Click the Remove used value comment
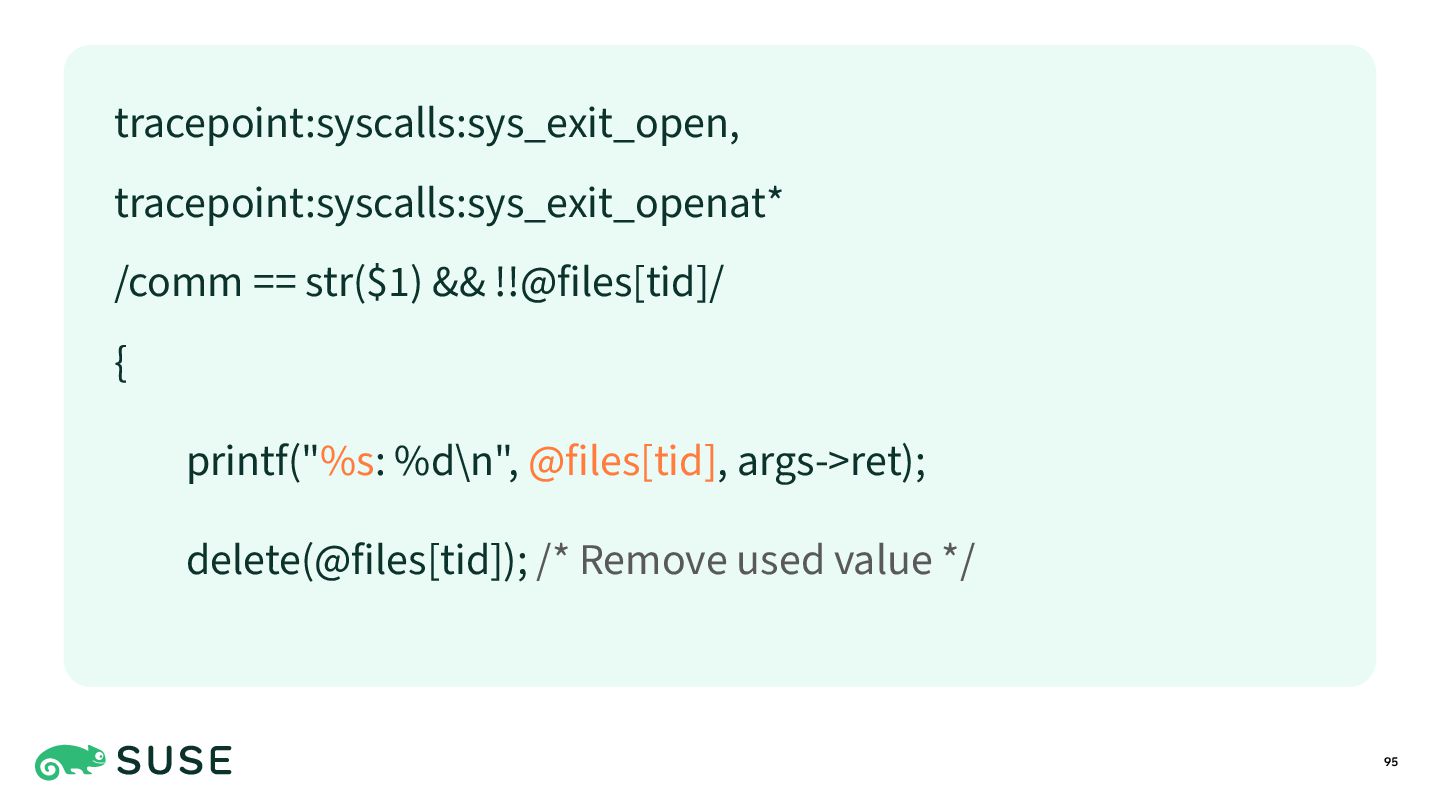This screenshot has height=810, width=1440. pyautogui.click(x=755, y=560)
